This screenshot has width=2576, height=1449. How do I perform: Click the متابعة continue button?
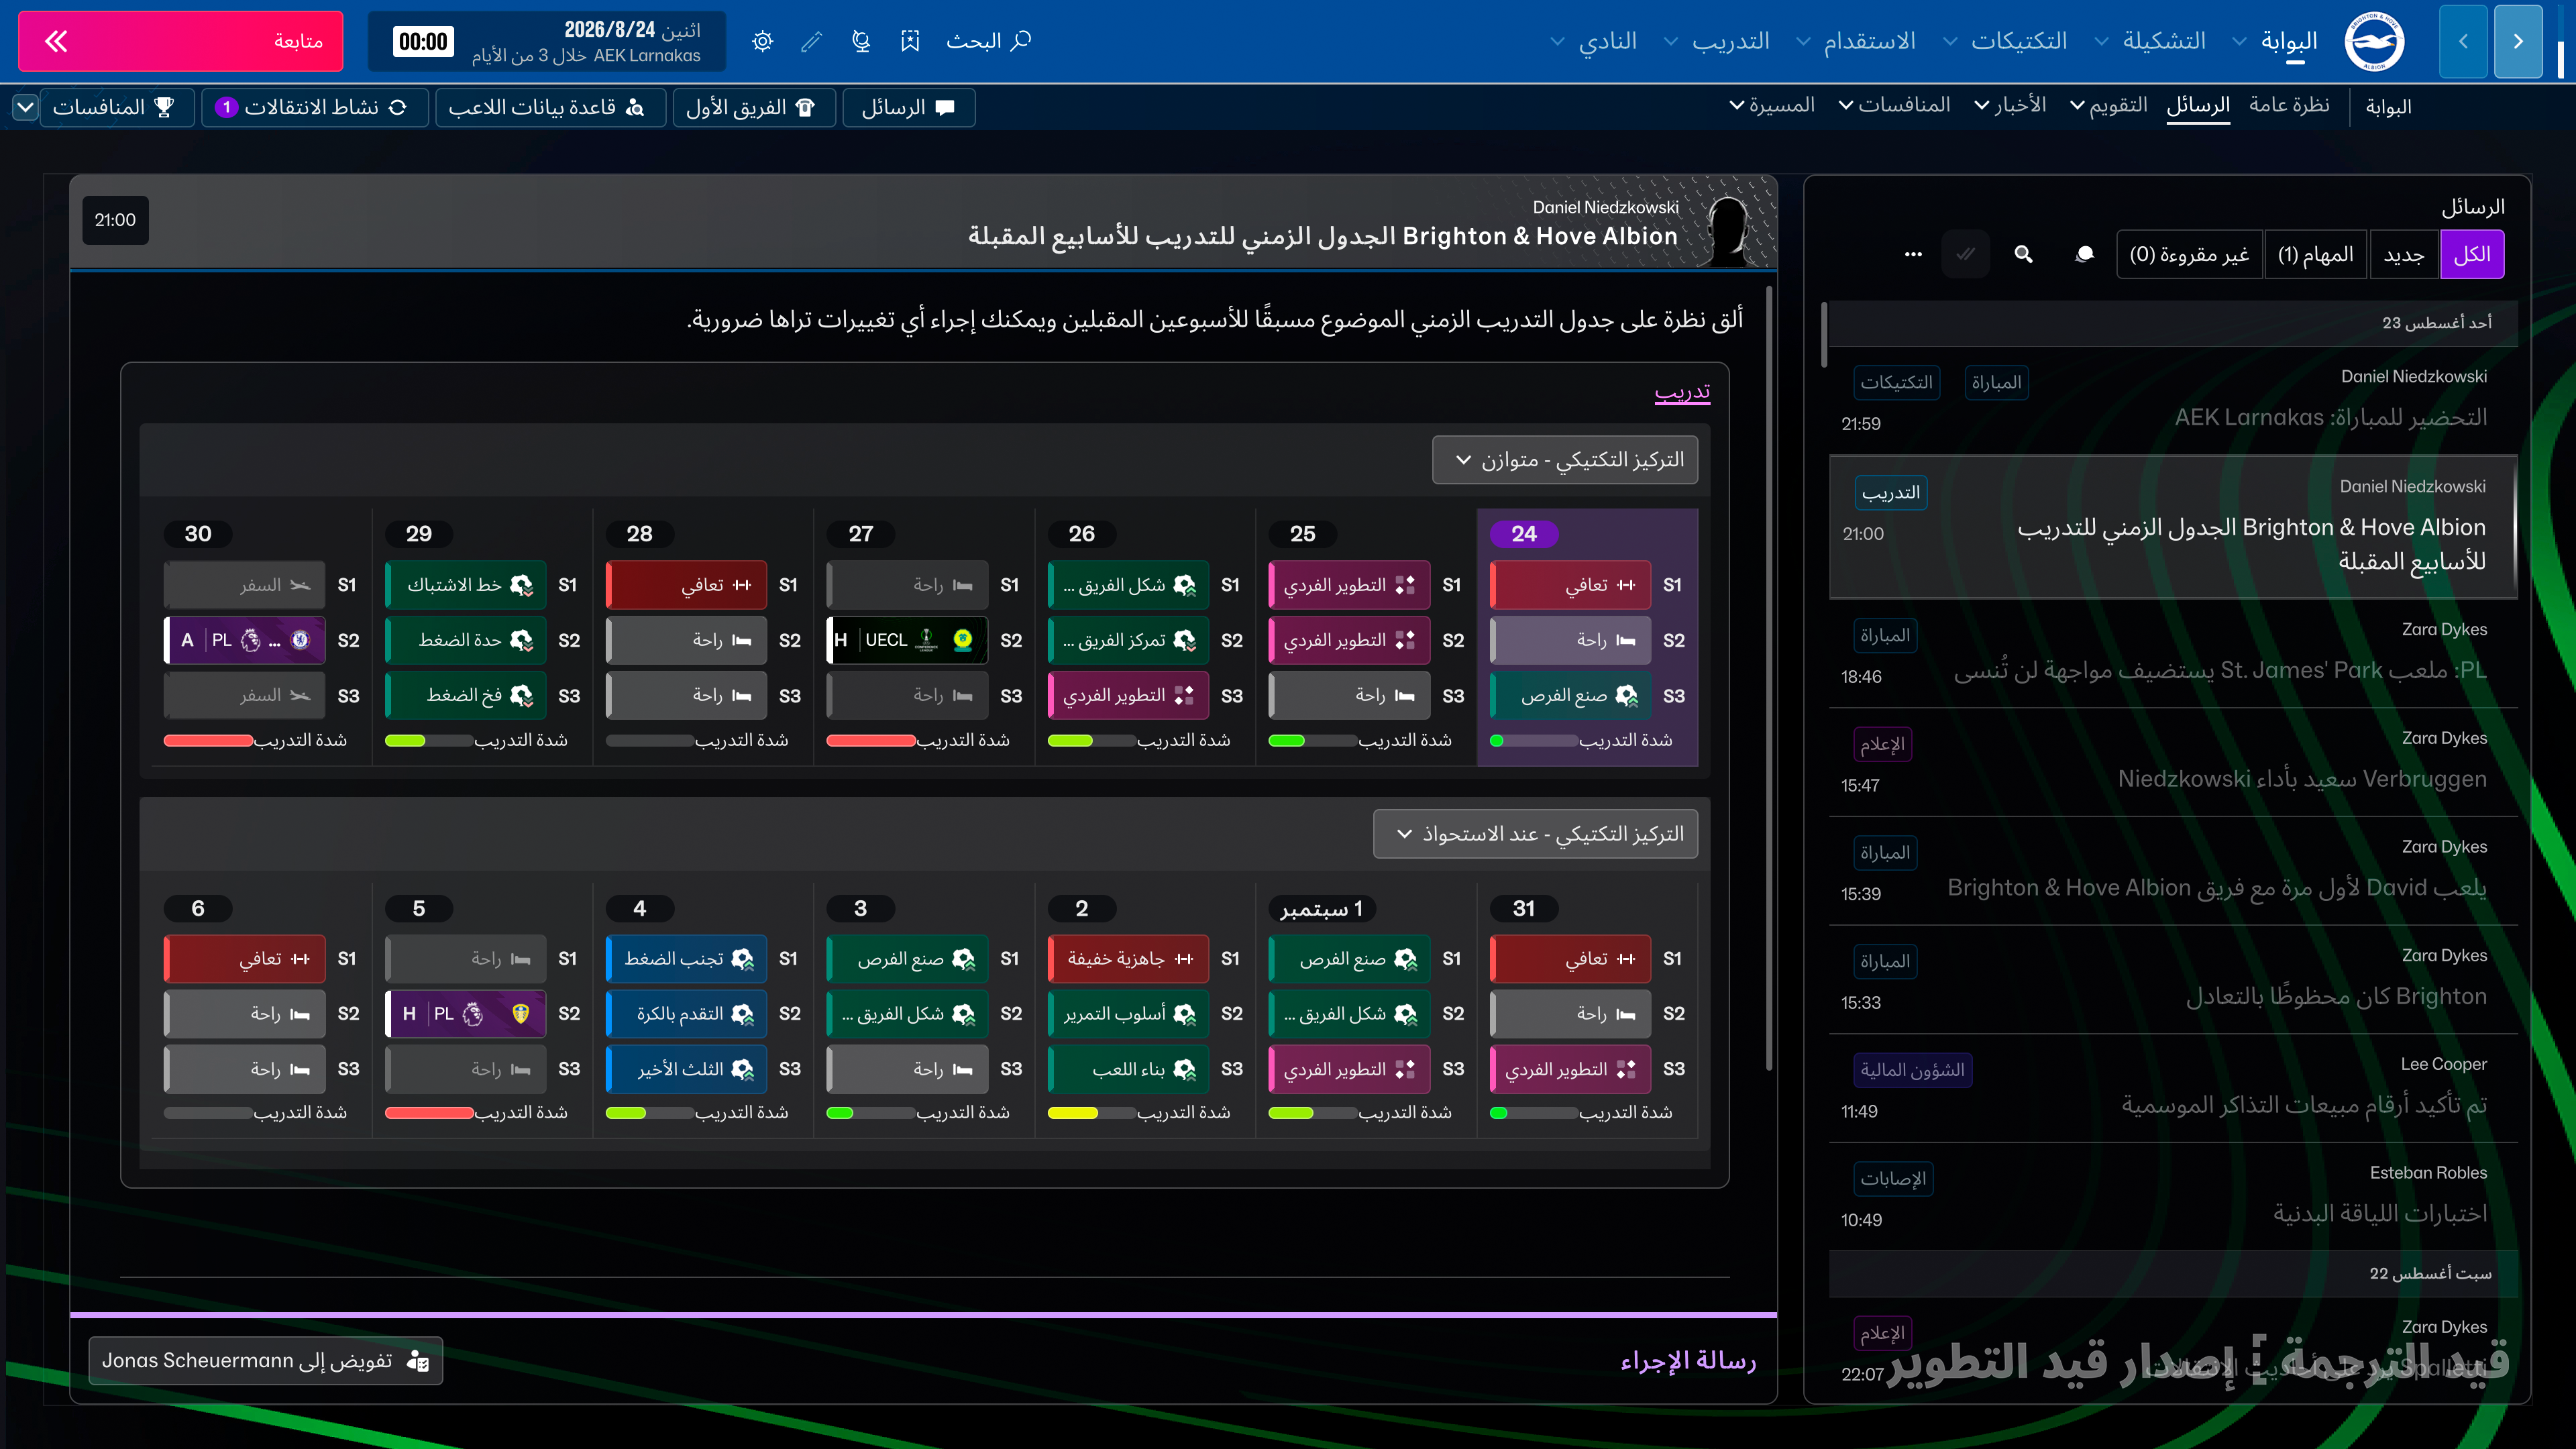click(x=181, y=41)
